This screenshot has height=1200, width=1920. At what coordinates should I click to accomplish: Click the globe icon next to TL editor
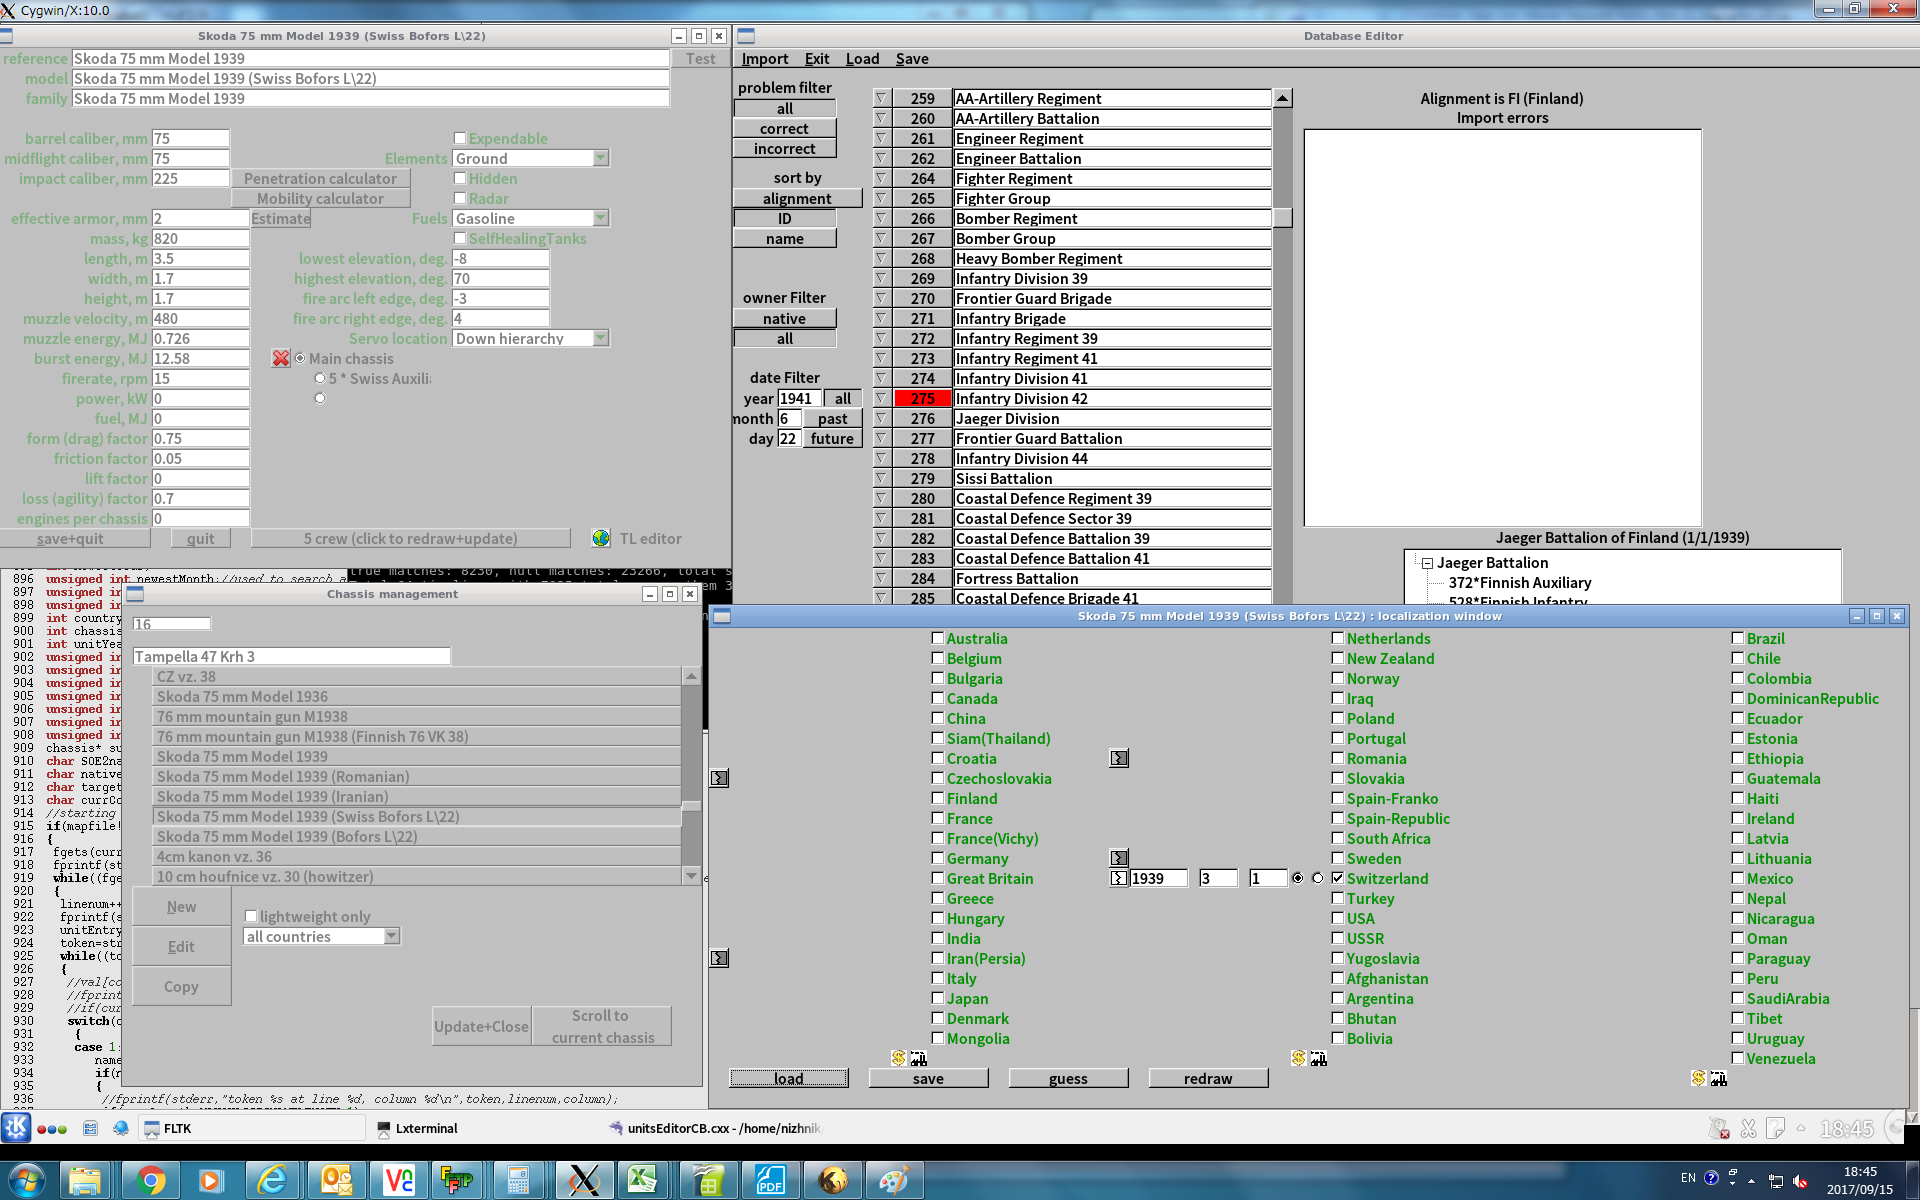(x=601, y=538)
